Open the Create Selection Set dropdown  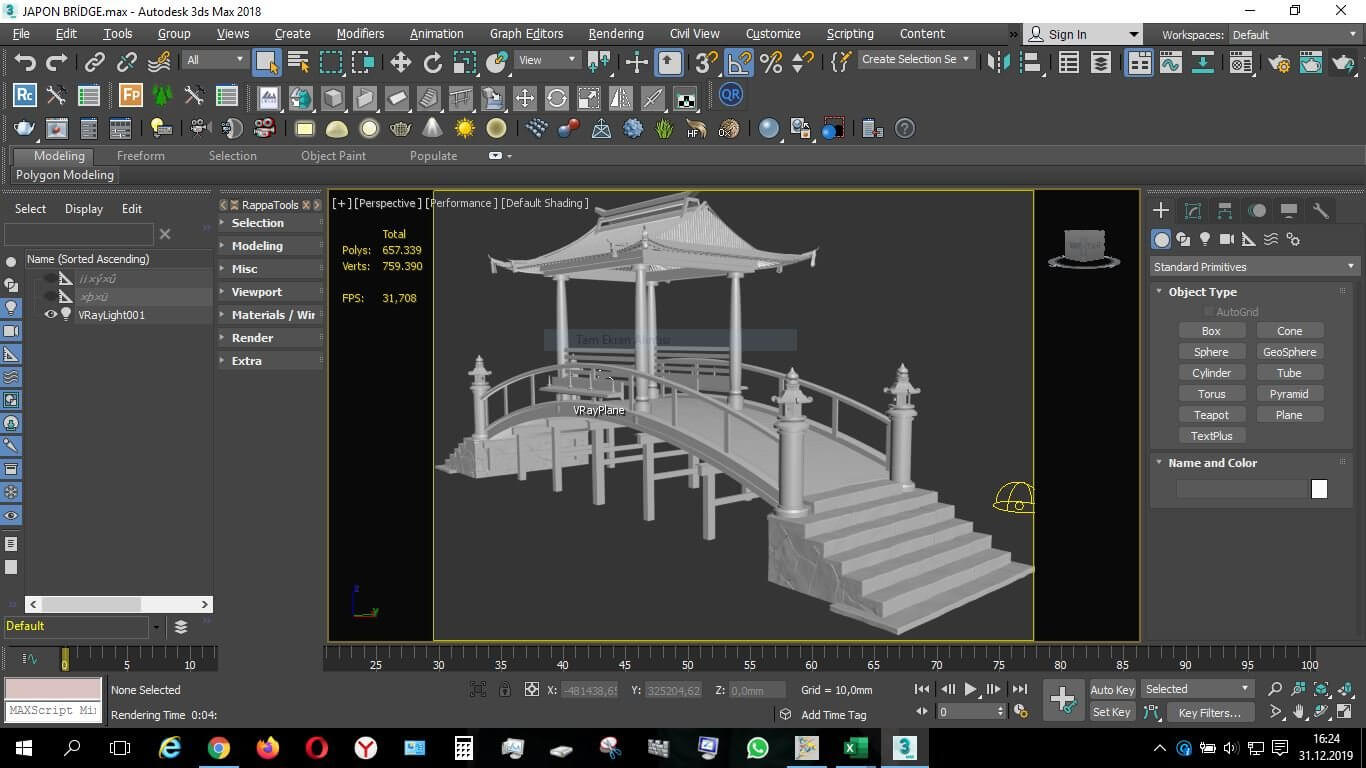(x=916, y=59)
